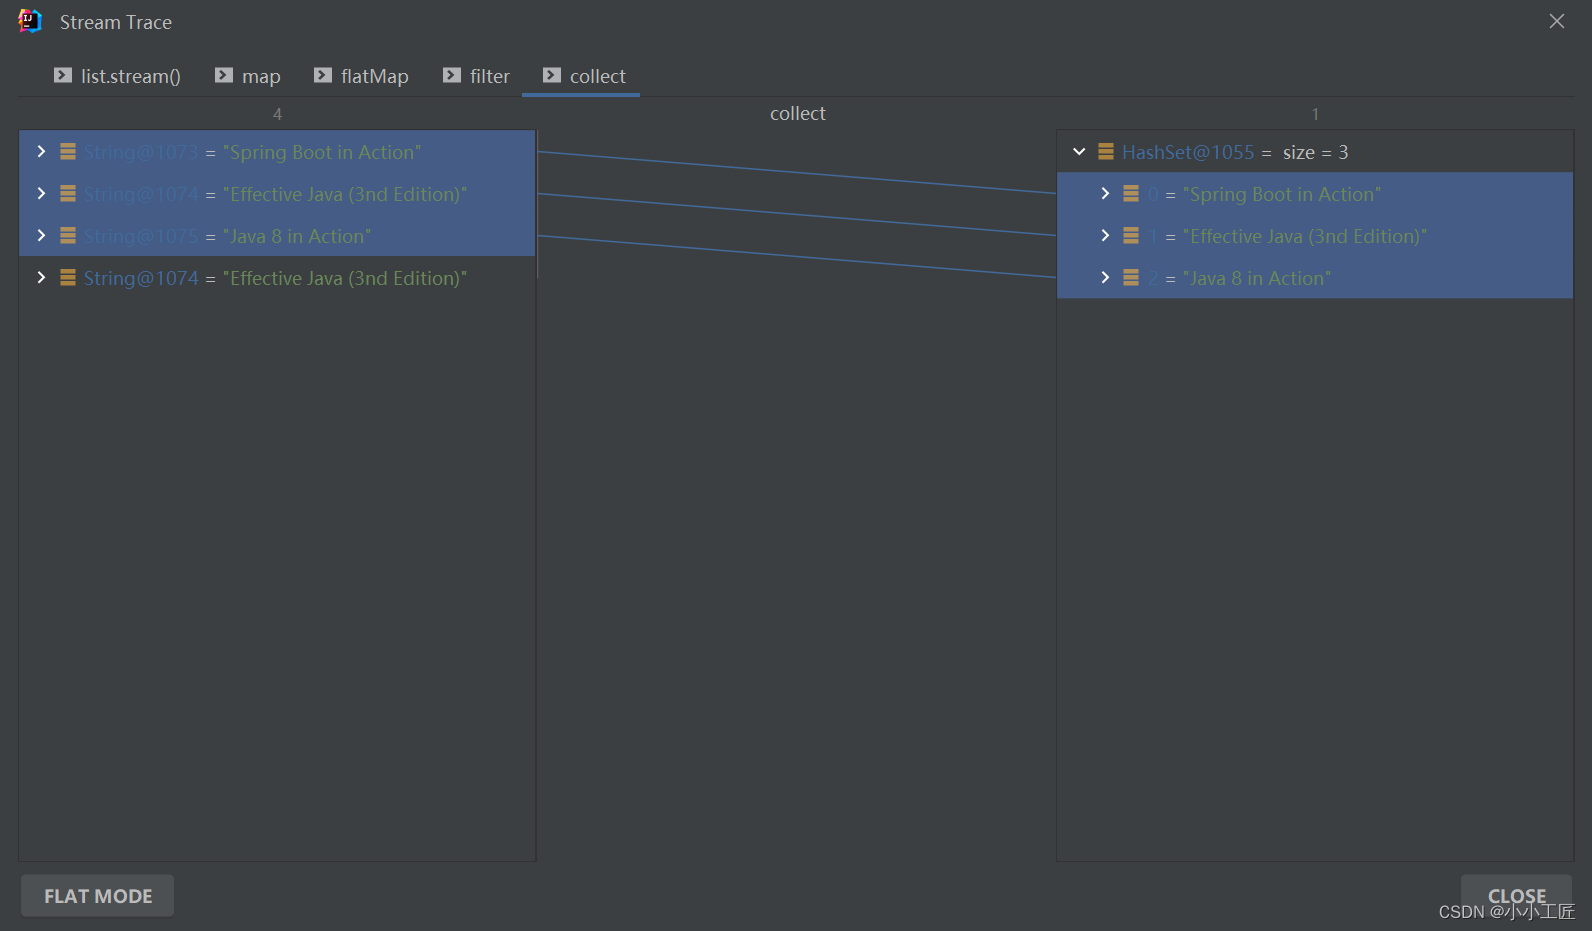Select "Effective Java (3nd Edition)" in HashSet result
Image resolution: width=1592 pixels, height=931 pixels.
(1305, 236)
